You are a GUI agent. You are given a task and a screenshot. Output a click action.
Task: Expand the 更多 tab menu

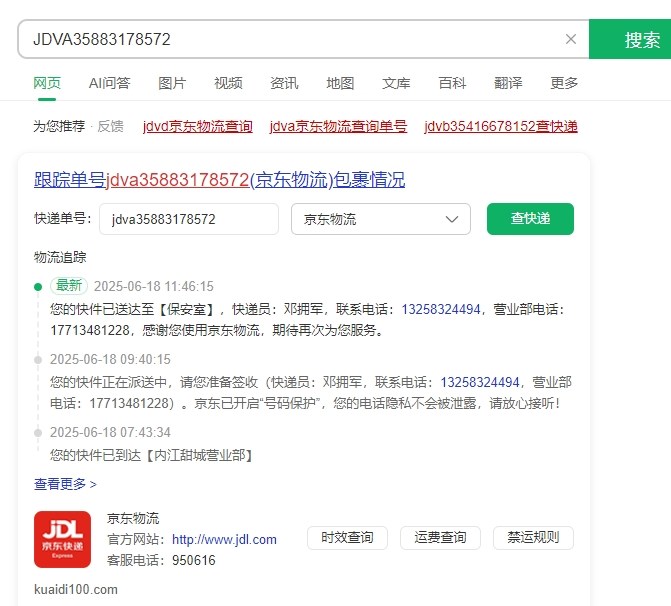[564, 83]
